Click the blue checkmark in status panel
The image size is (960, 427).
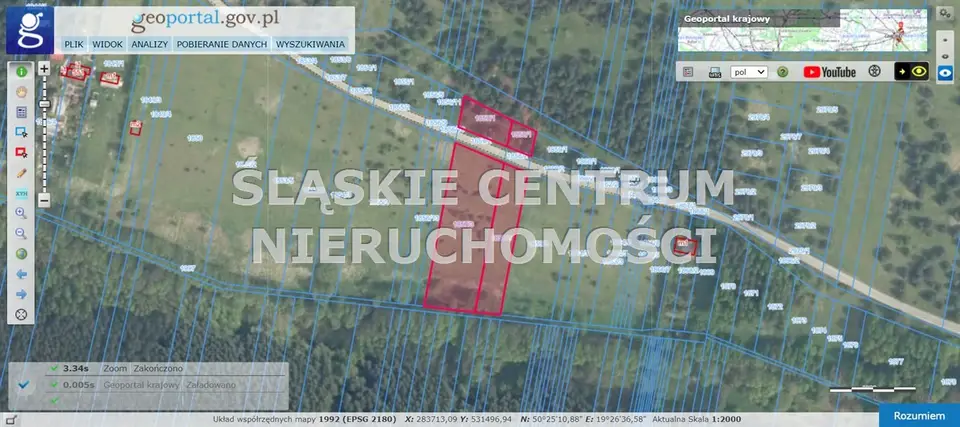click(23, 385)
